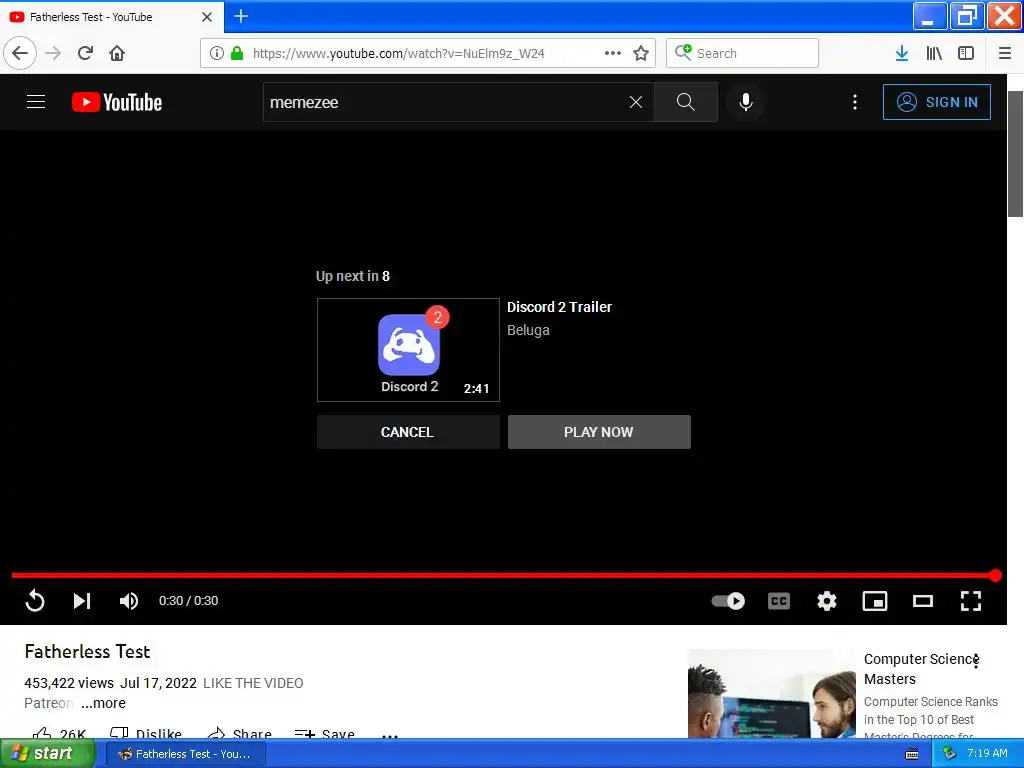The image size is (1024, 768).
Task: Open the Firefox hamburger menu
Action: point(1004,53)
